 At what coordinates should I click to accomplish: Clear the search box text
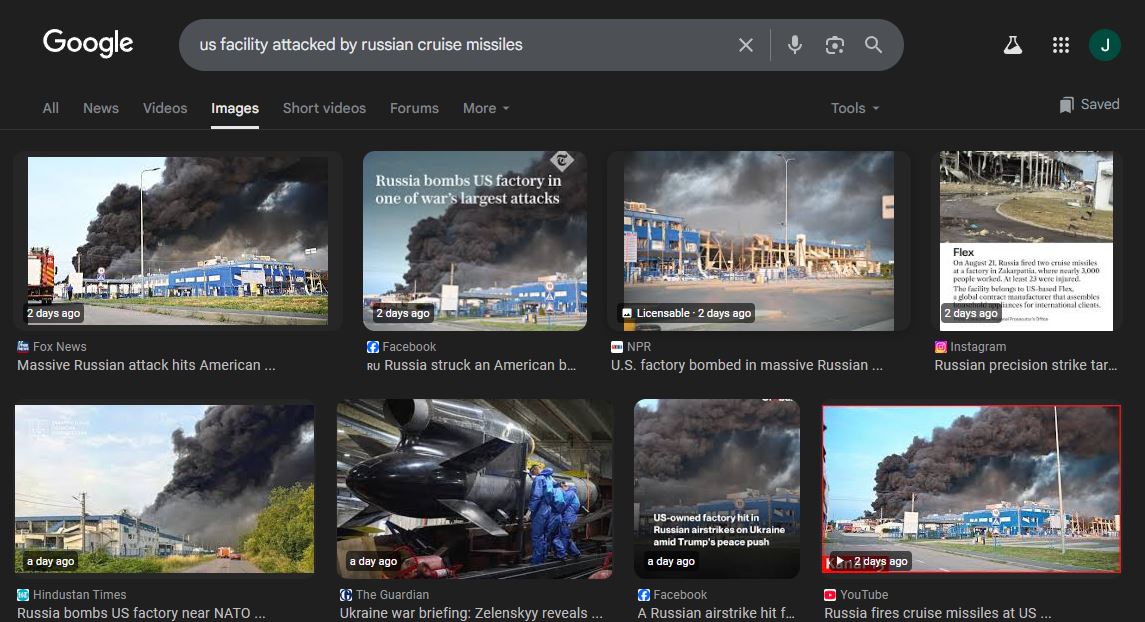click(745, 45)
